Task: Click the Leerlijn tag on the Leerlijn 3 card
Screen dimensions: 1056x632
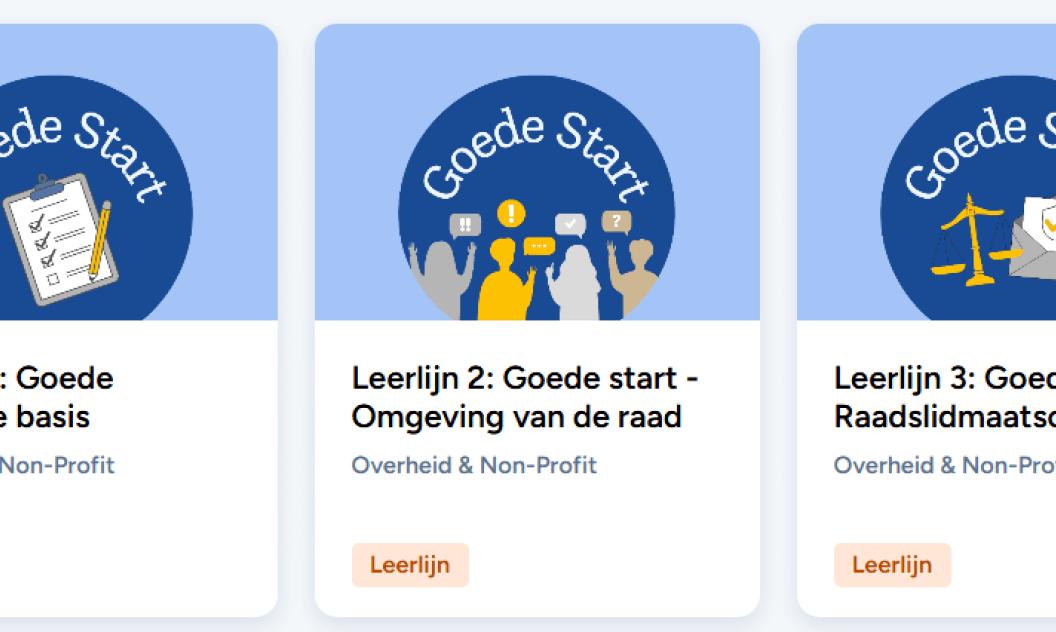Action: coord(892,565)
